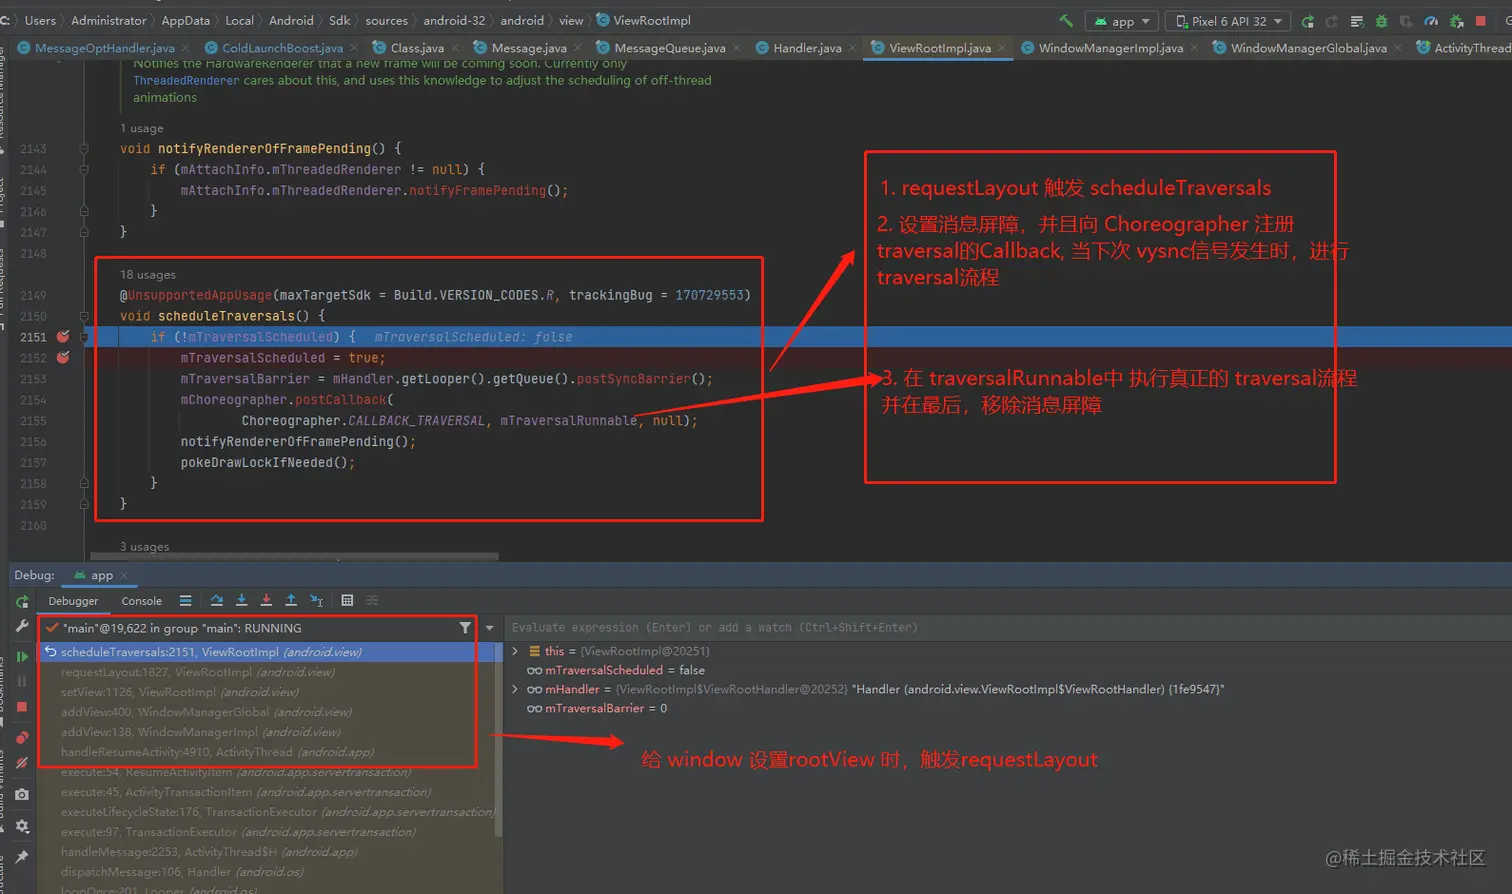
Task: Collapse scheduleTraversals method at line 2150
Action: 84,316
